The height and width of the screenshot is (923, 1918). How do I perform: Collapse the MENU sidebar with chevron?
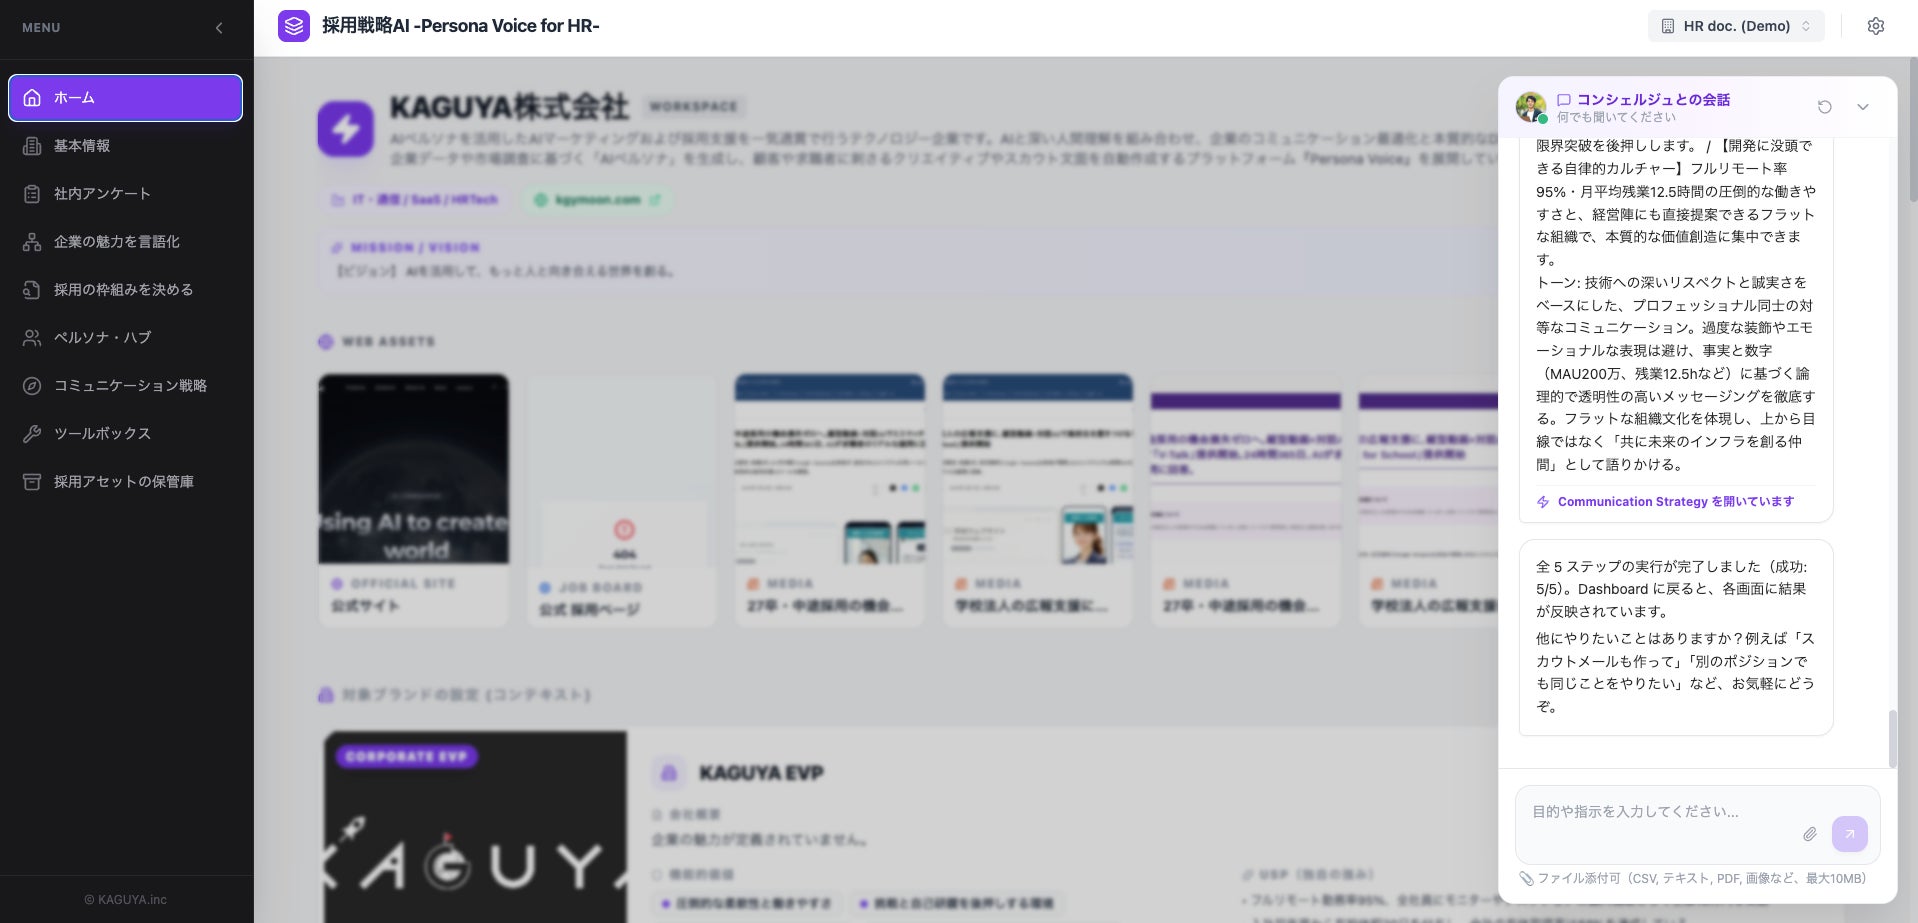coord(219,28)
